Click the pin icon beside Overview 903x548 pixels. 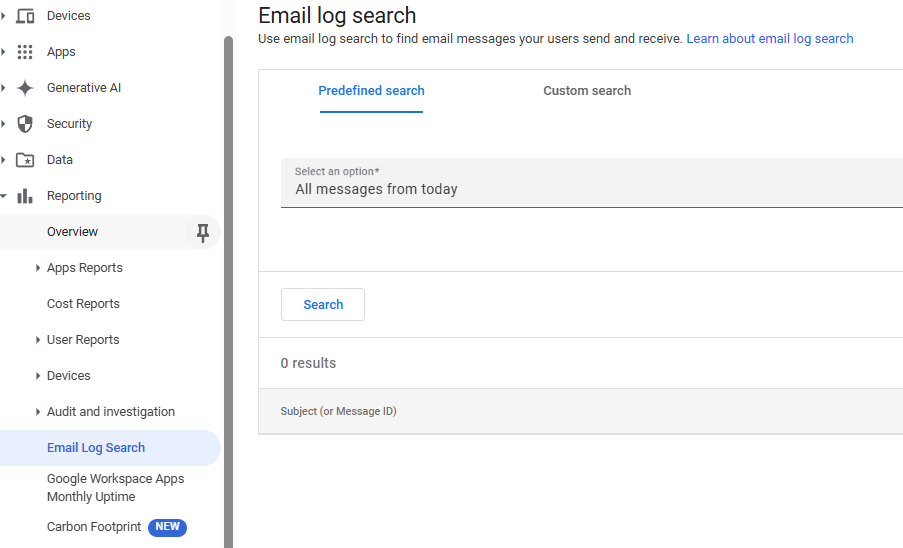point(203,233)
